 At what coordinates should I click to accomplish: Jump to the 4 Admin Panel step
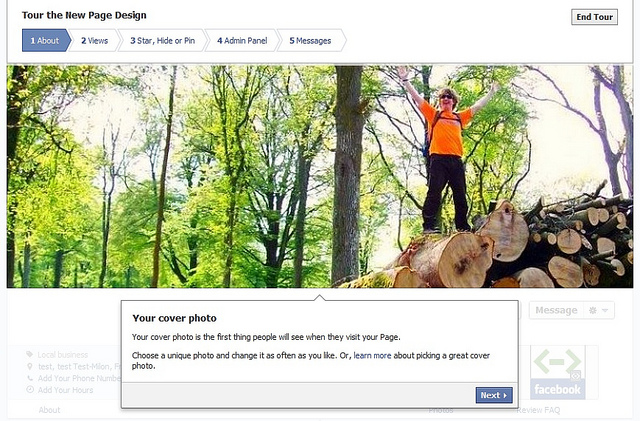click(x=242, y=41)
